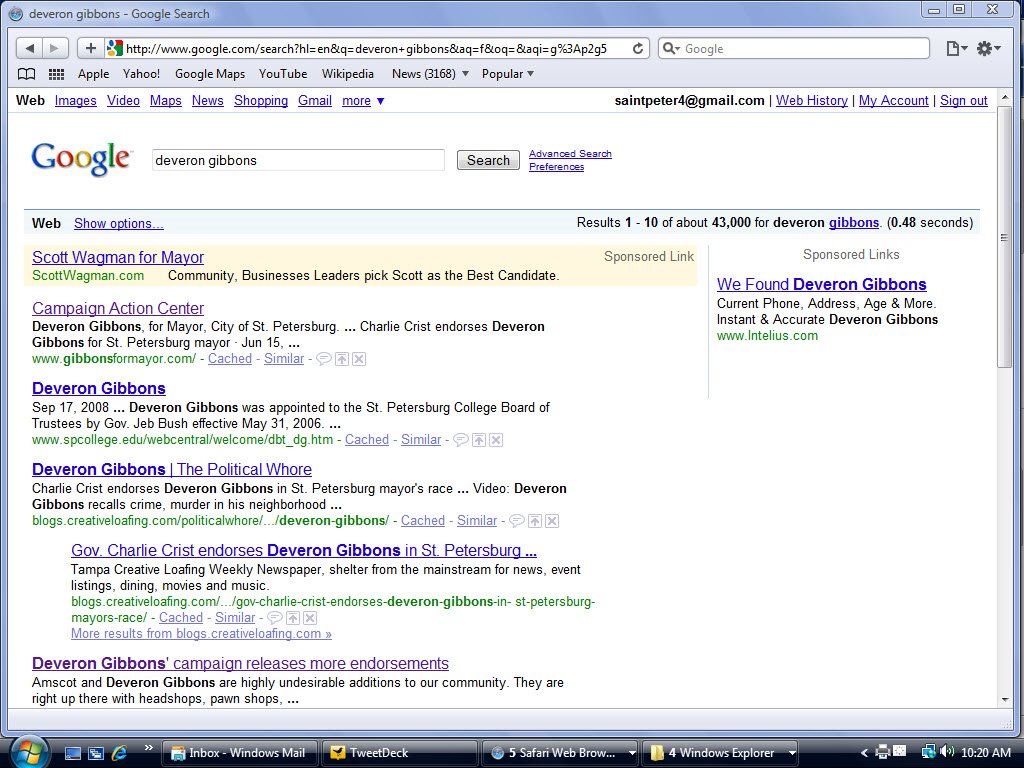This screenshot has height=768, width=1024.
Task: Click in the deveron gibbons search field
Action: (298, 160)
